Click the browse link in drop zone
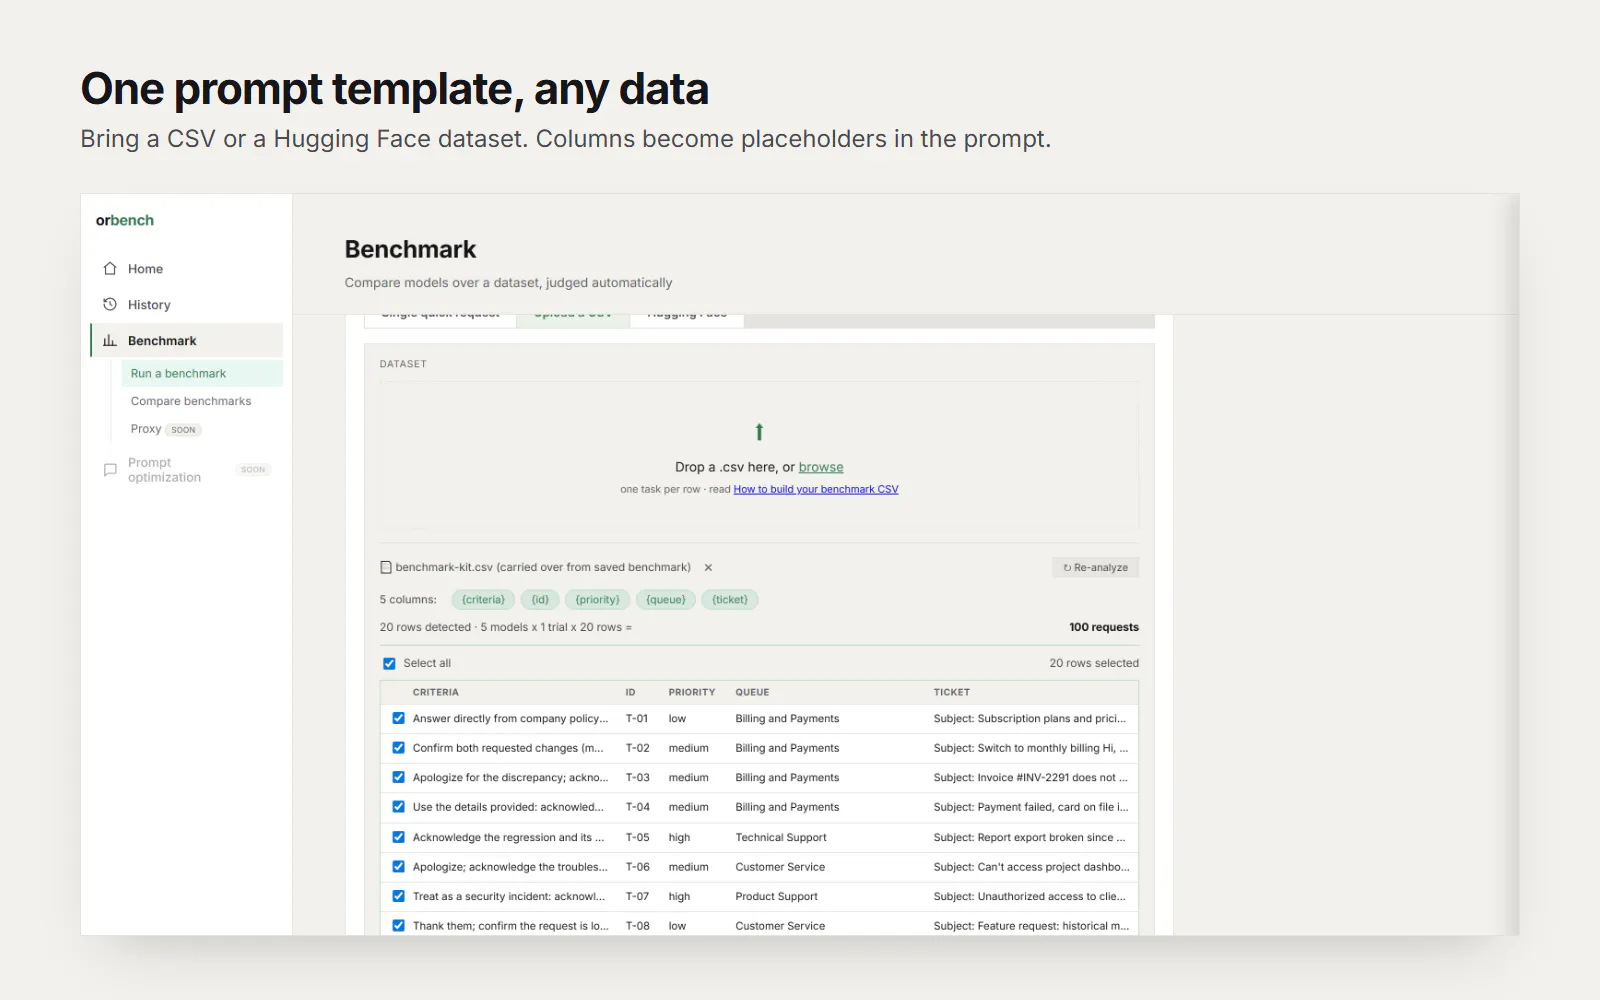Screen dimensions: 1600x1000 point(821,467)
